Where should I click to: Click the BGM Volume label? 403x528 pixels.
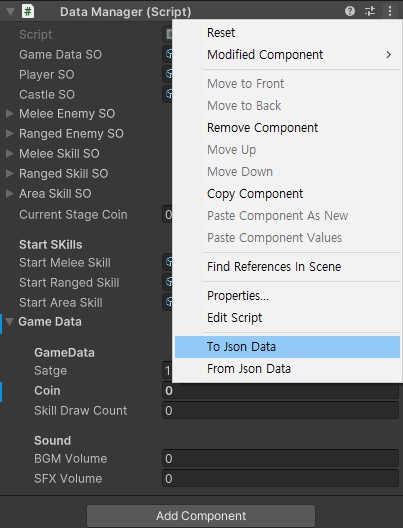pyautogui.click(x=70, y=459)
